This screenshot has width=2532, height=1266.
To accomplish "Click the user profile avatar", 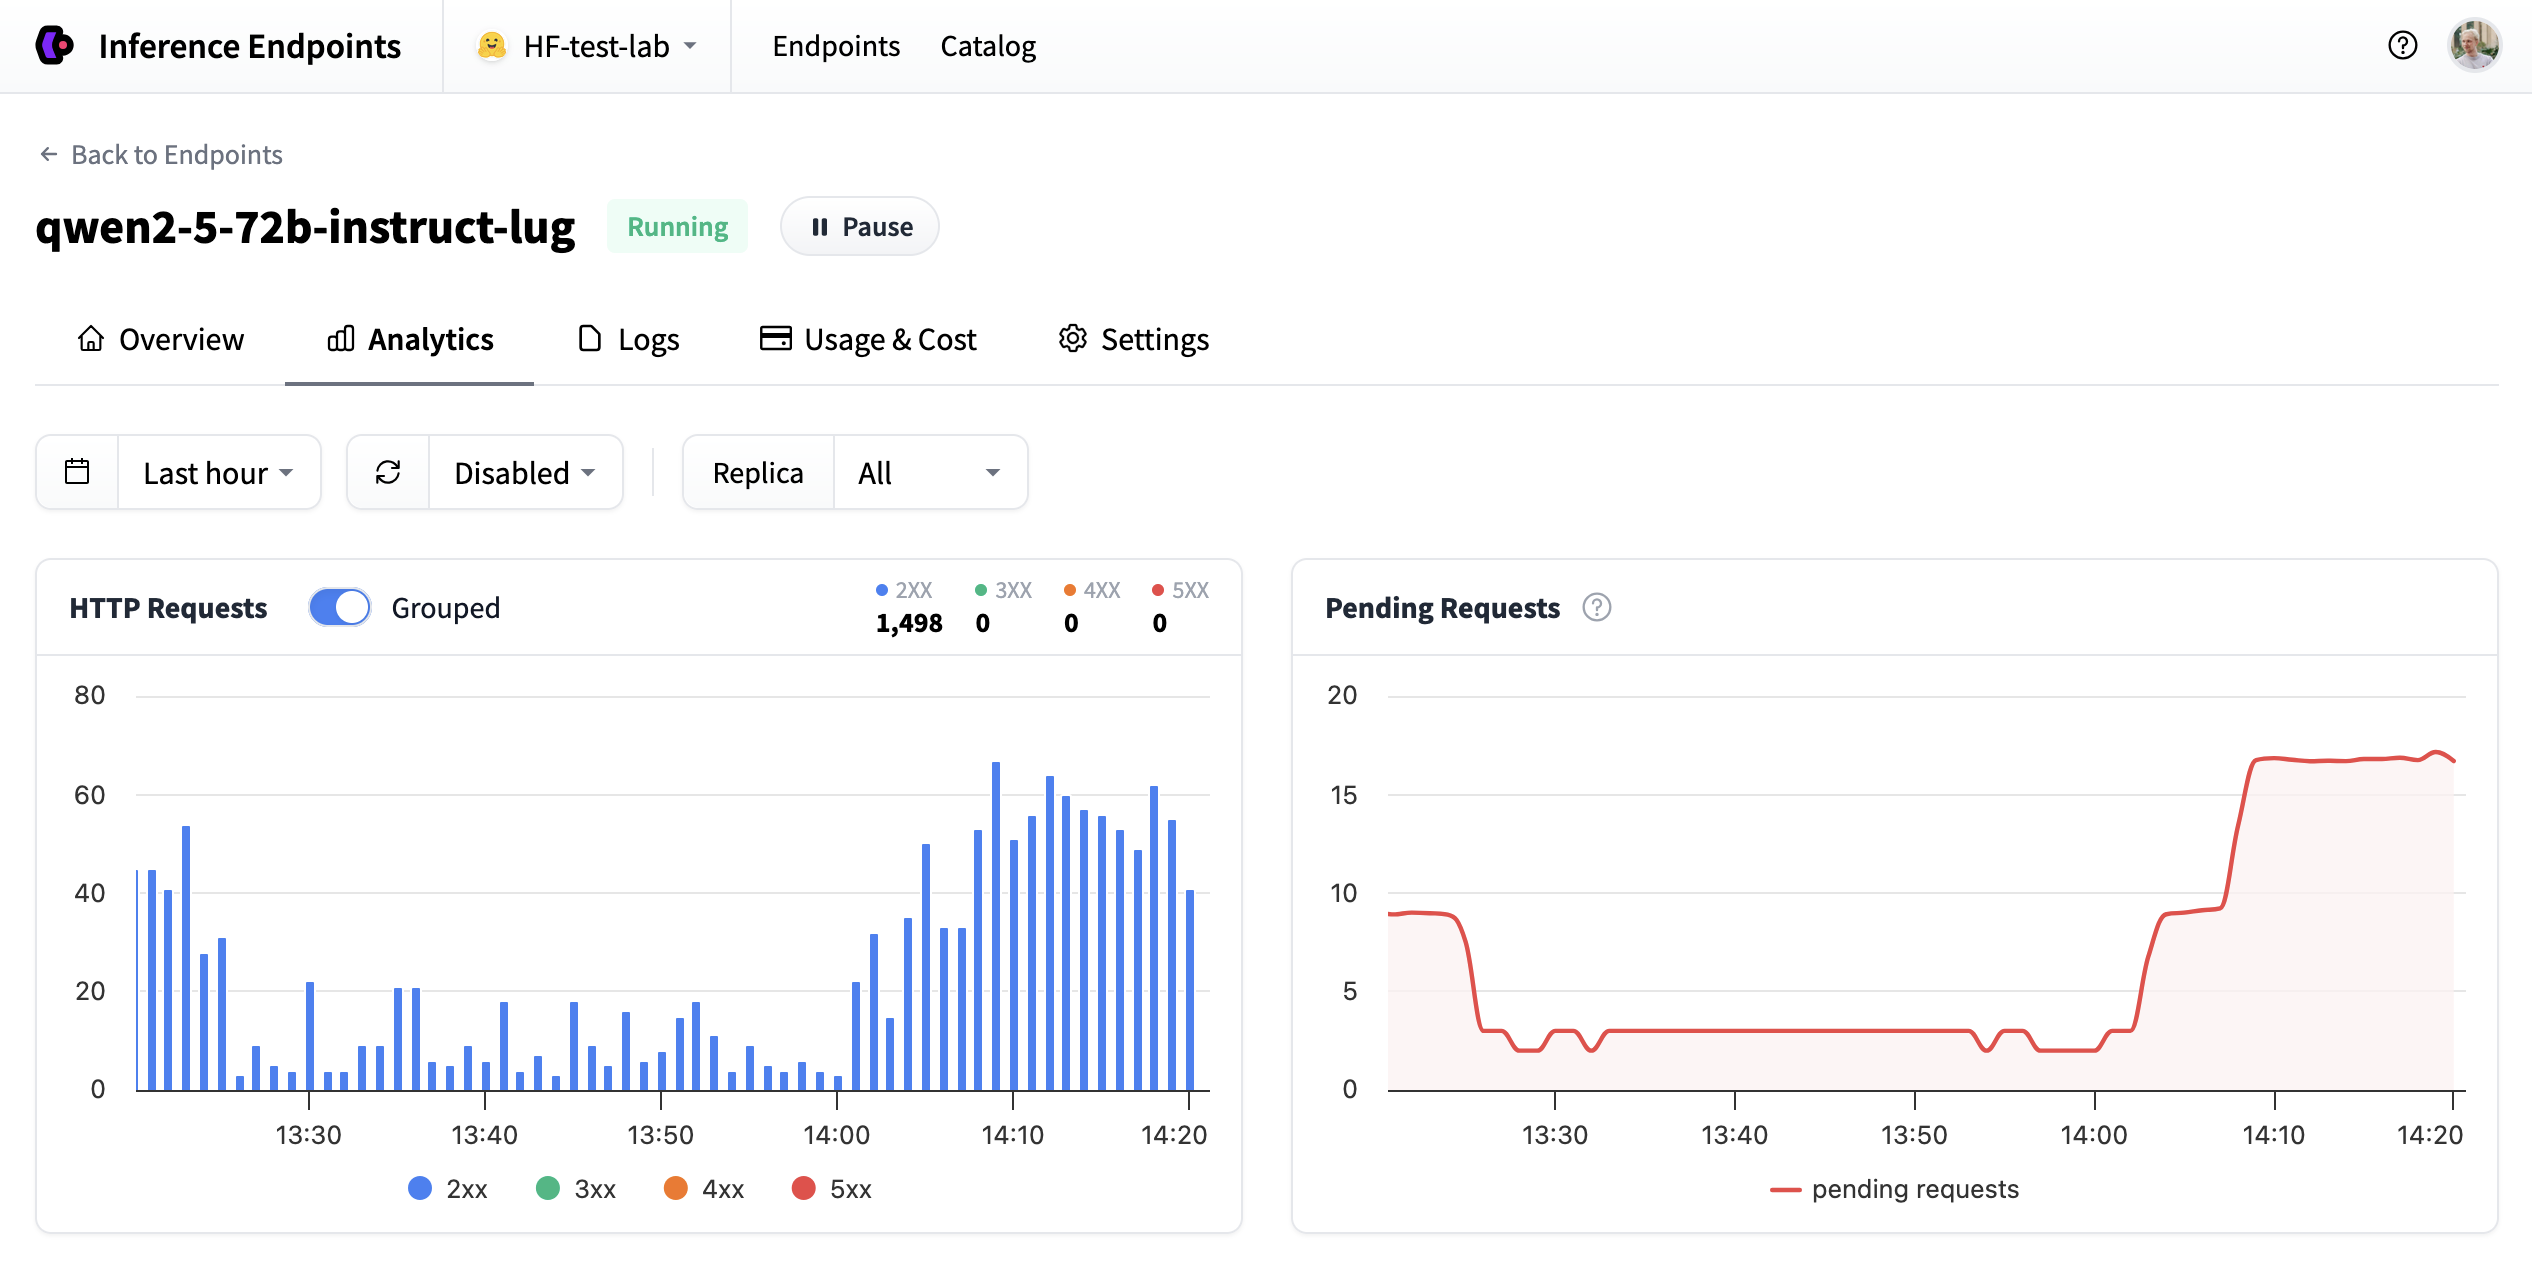I will (2474, 46).
